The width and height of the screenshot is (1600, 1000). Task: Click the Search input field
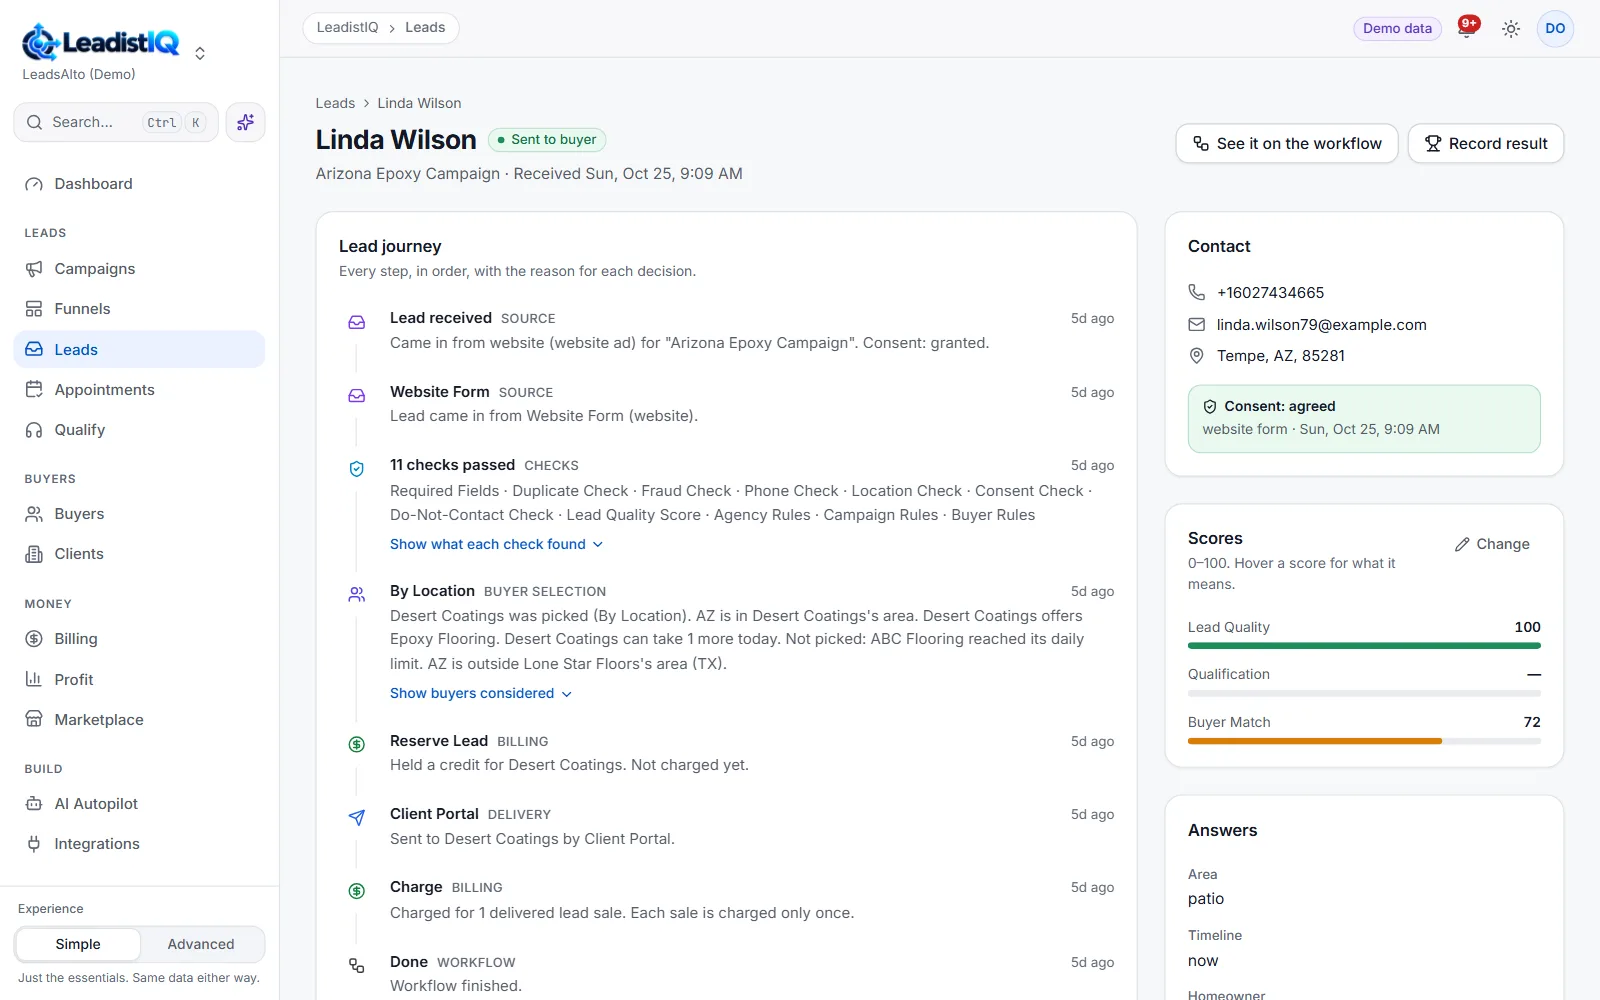[x=116, y=122]
